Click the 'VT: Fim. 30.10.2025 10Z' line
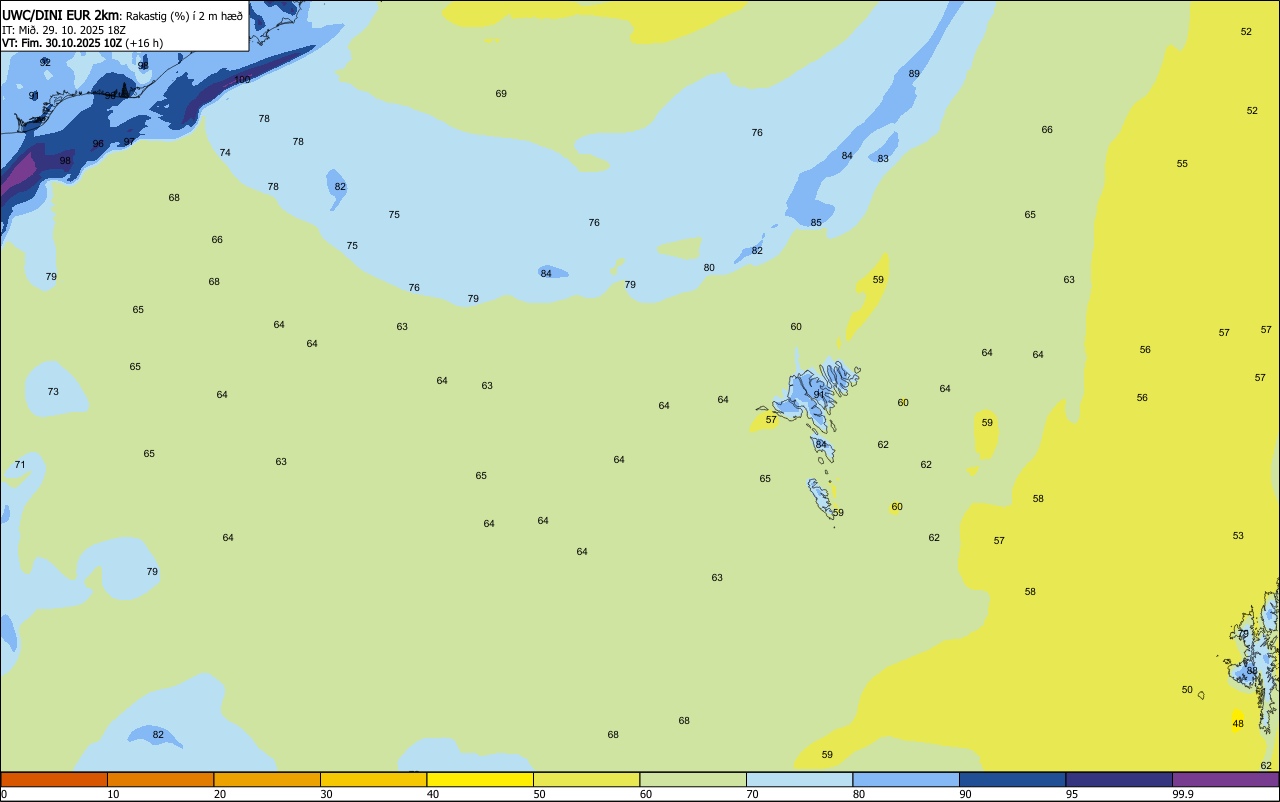Screen dimensions: 1280x802 click(x=62, y=43)
